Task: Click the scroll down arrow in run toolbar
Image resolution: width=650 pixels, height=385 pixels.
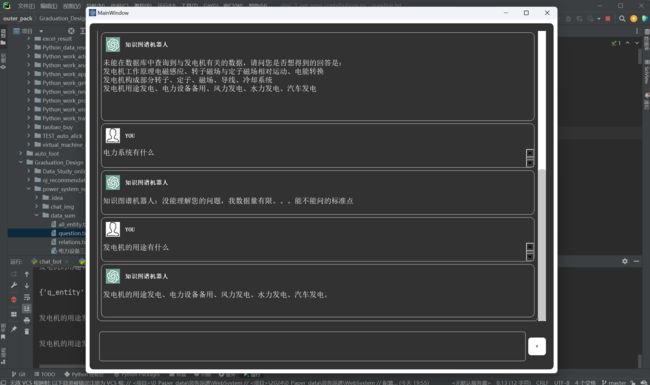Action: click(x=27, y=285)
